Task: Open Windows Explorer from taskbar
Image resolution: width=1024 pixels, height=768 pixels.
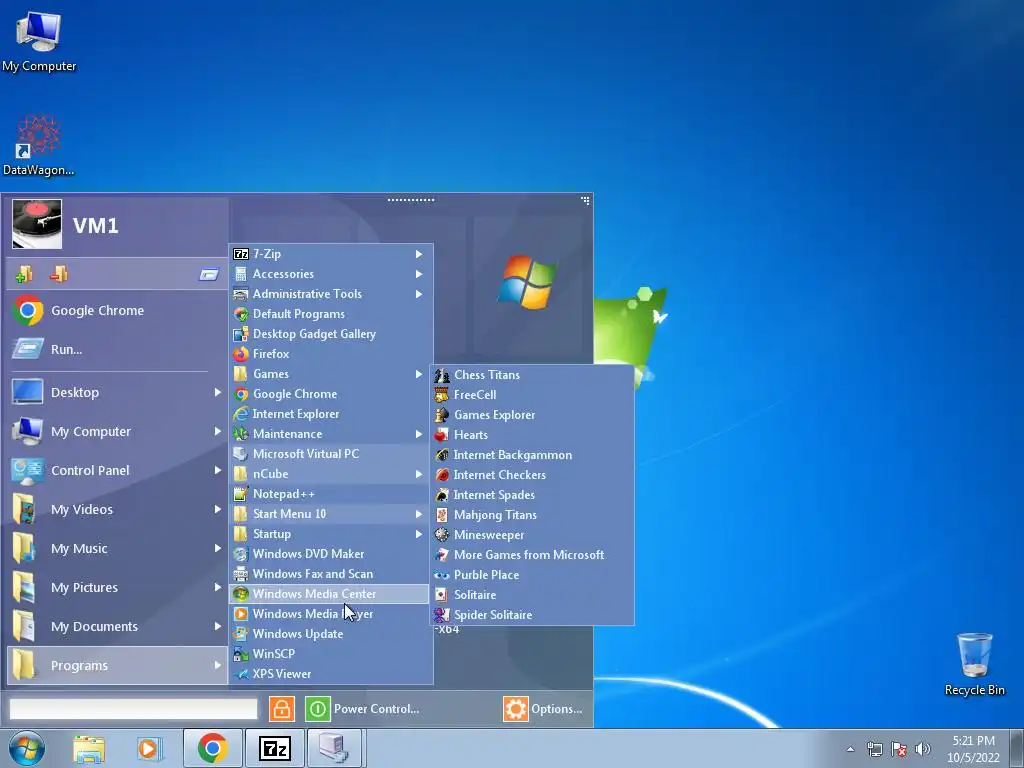Action: tap(89, 748)
